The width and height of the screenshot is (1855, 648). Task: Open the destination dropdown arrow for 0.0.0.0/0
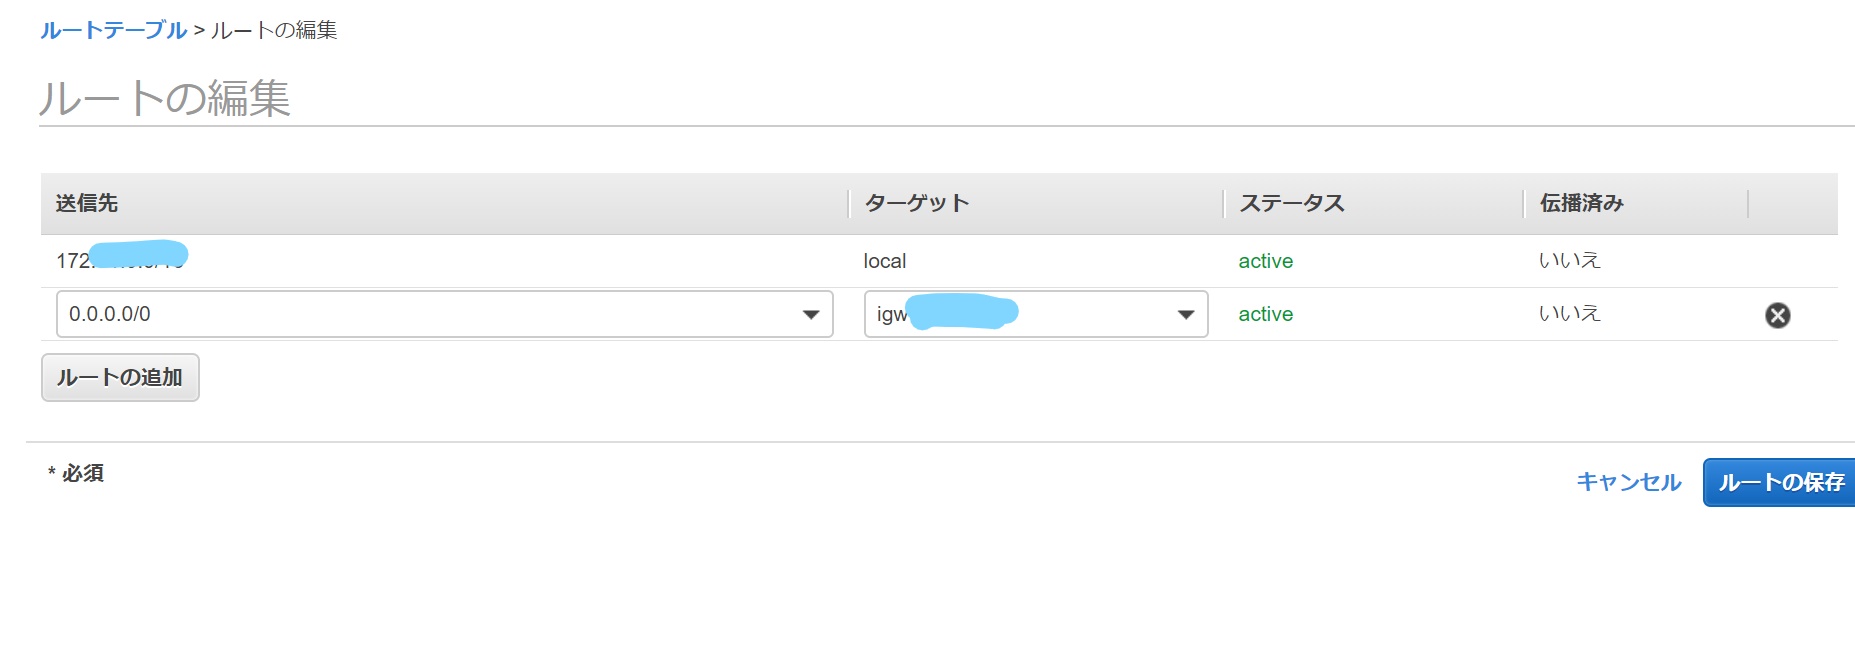pyautogui.click(x=812, y=314)
